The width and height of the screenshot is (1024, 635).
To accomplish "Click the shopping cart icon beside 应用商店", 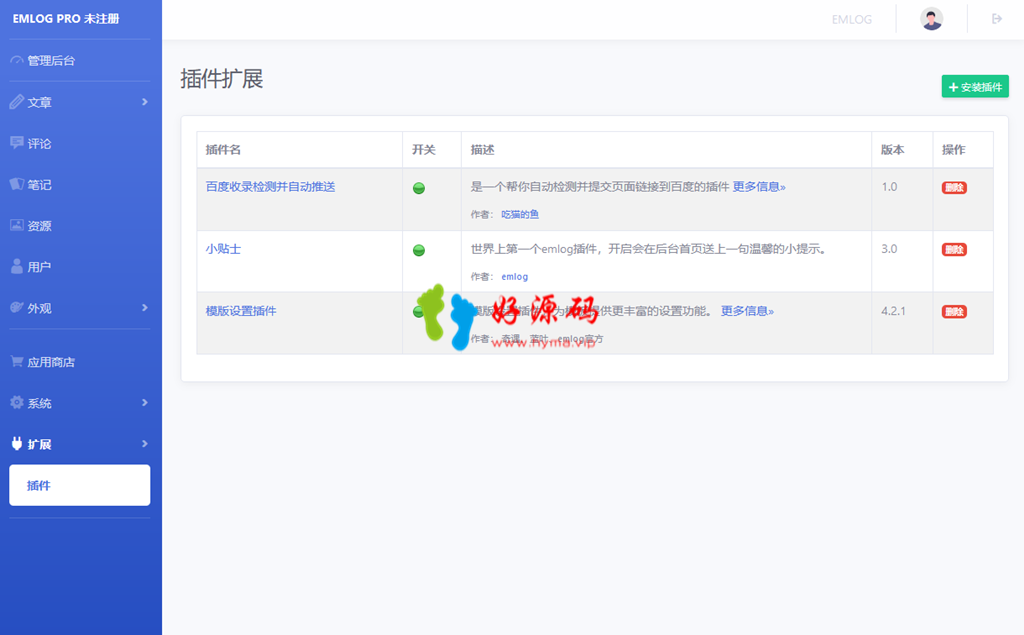I will click(x=16, y=361).
